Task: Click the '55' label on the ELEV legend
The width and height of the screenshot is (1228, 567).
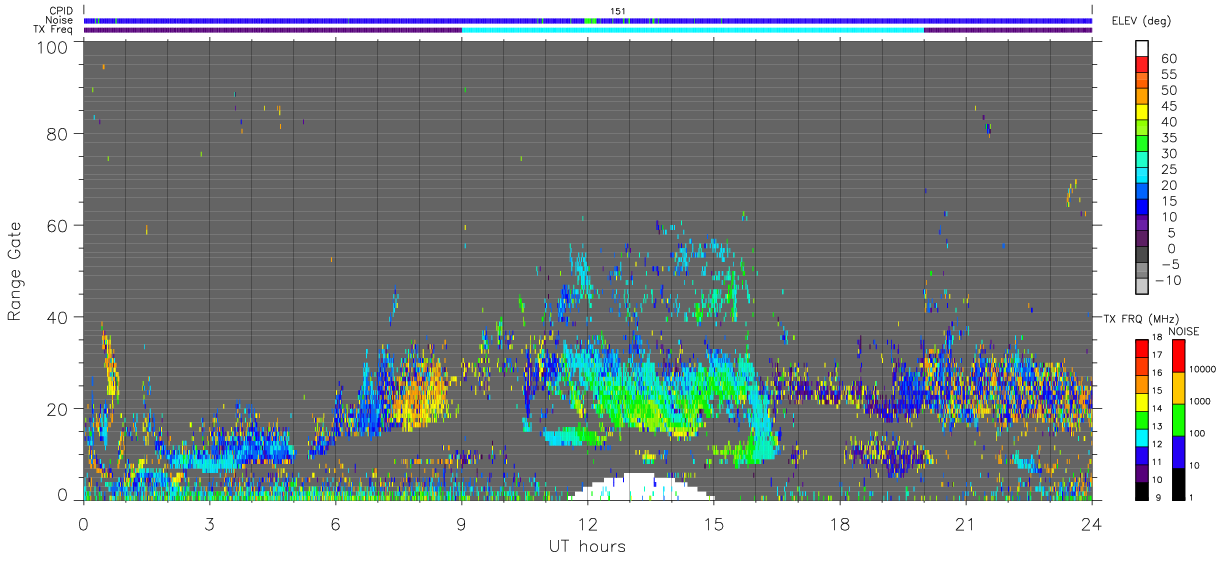Action: [1168, 75]
